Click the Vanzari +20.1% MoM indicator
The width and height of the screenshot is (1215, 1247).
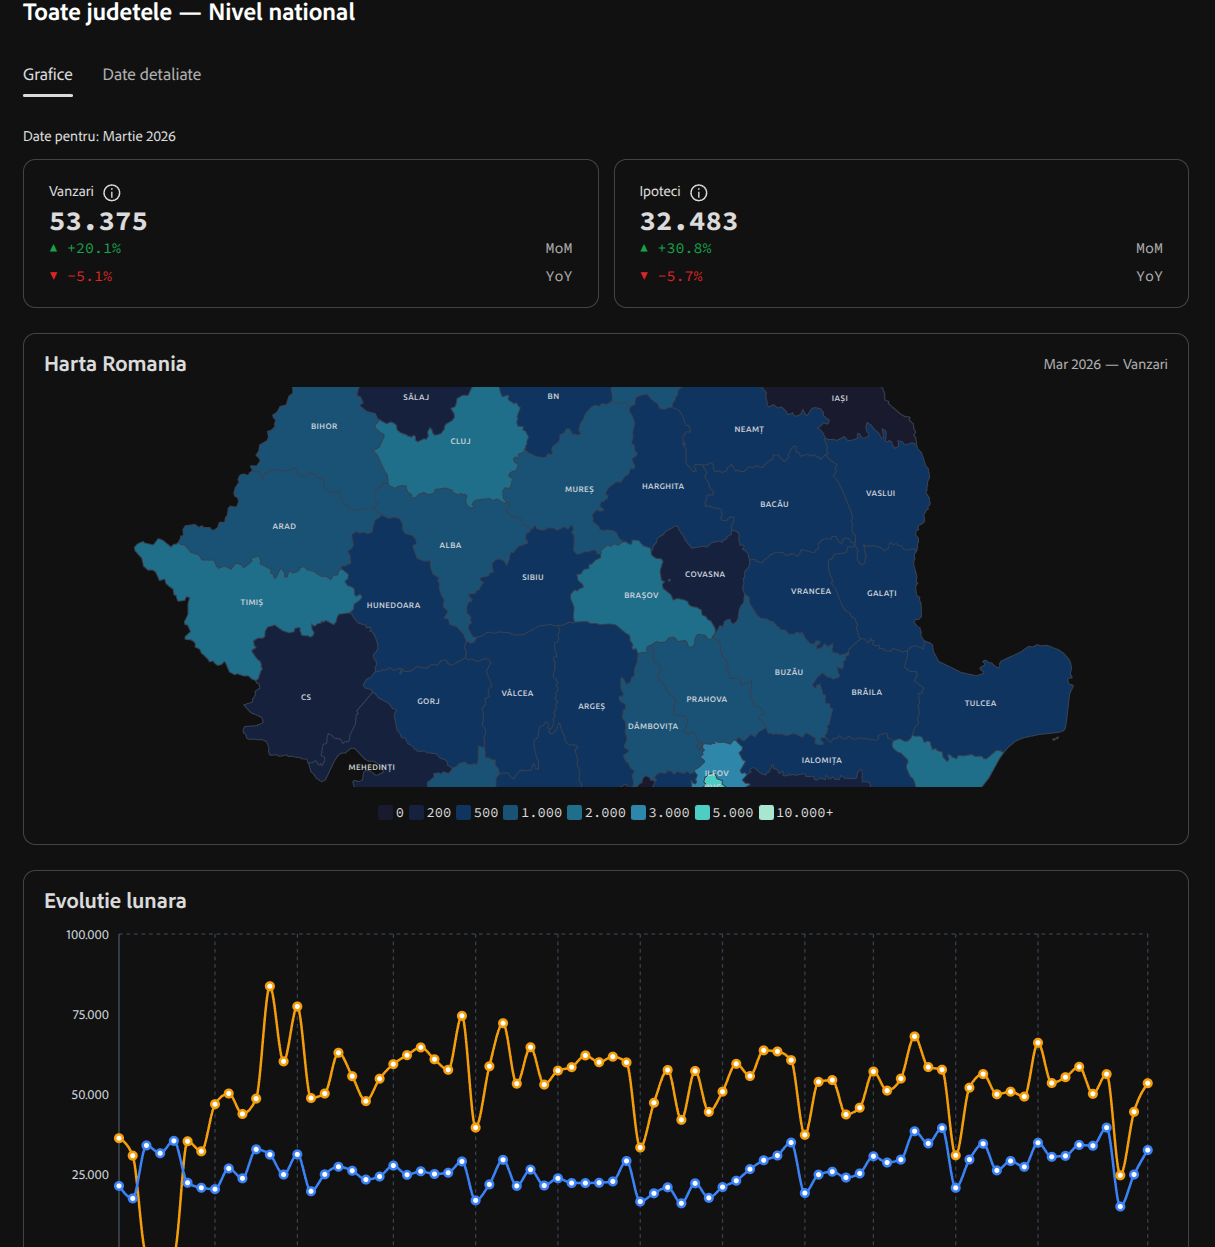[93, 249]
